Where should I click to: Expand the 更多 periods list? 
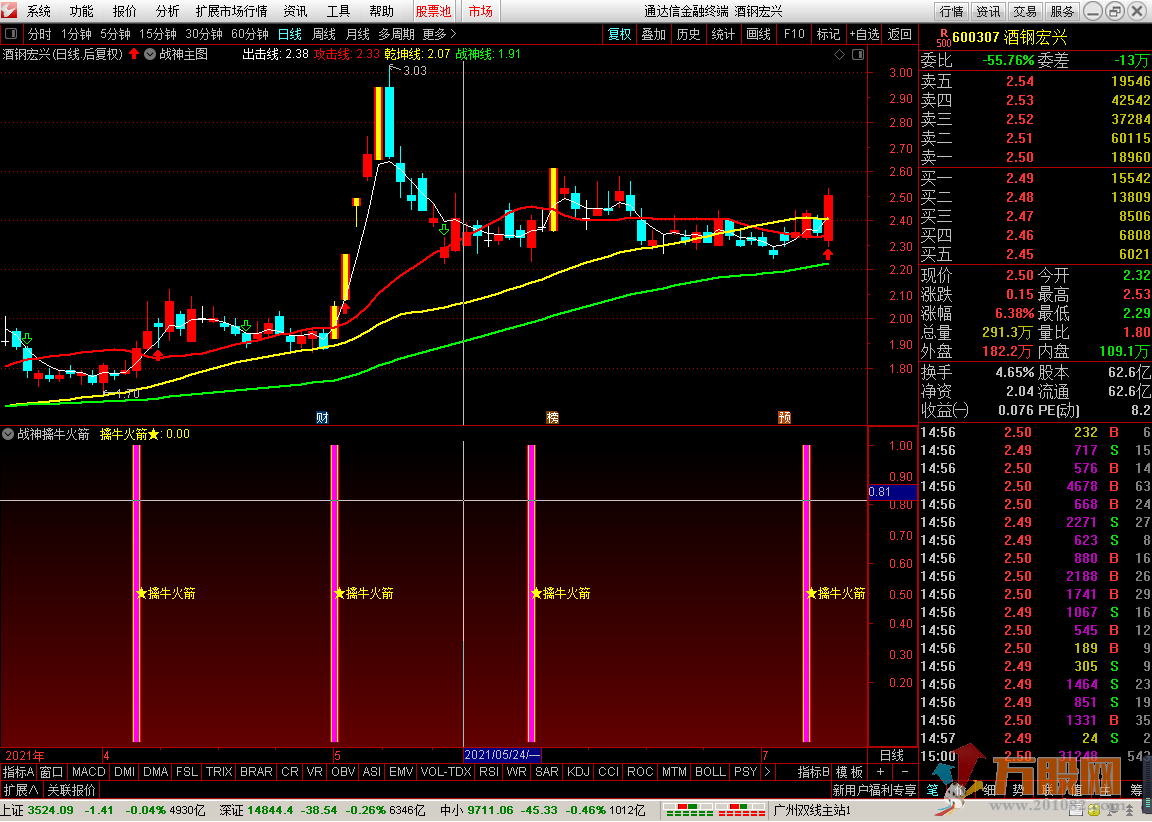pos(439,35)
